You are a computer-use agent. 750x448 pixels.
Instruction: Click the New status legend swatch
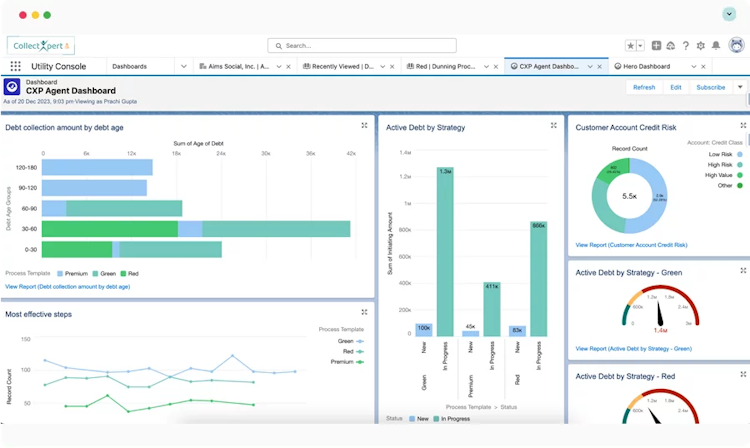point(412,419)
